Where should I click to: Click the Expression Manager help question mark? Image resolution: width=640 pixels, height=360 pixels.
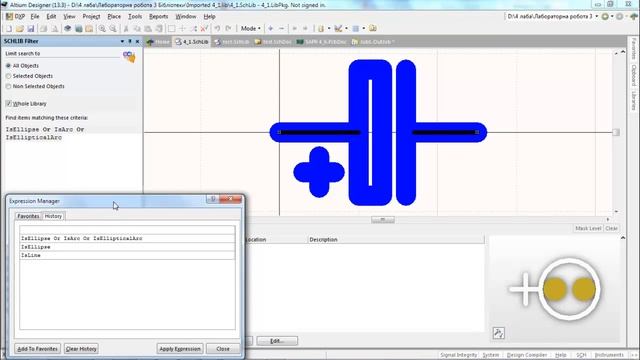click(213, 199)
